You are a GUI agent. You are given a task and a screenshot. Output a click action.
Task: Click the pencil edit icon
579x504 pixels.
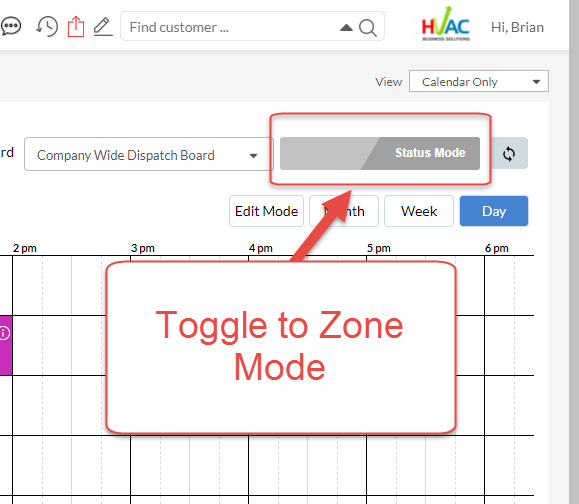[103, 27]
